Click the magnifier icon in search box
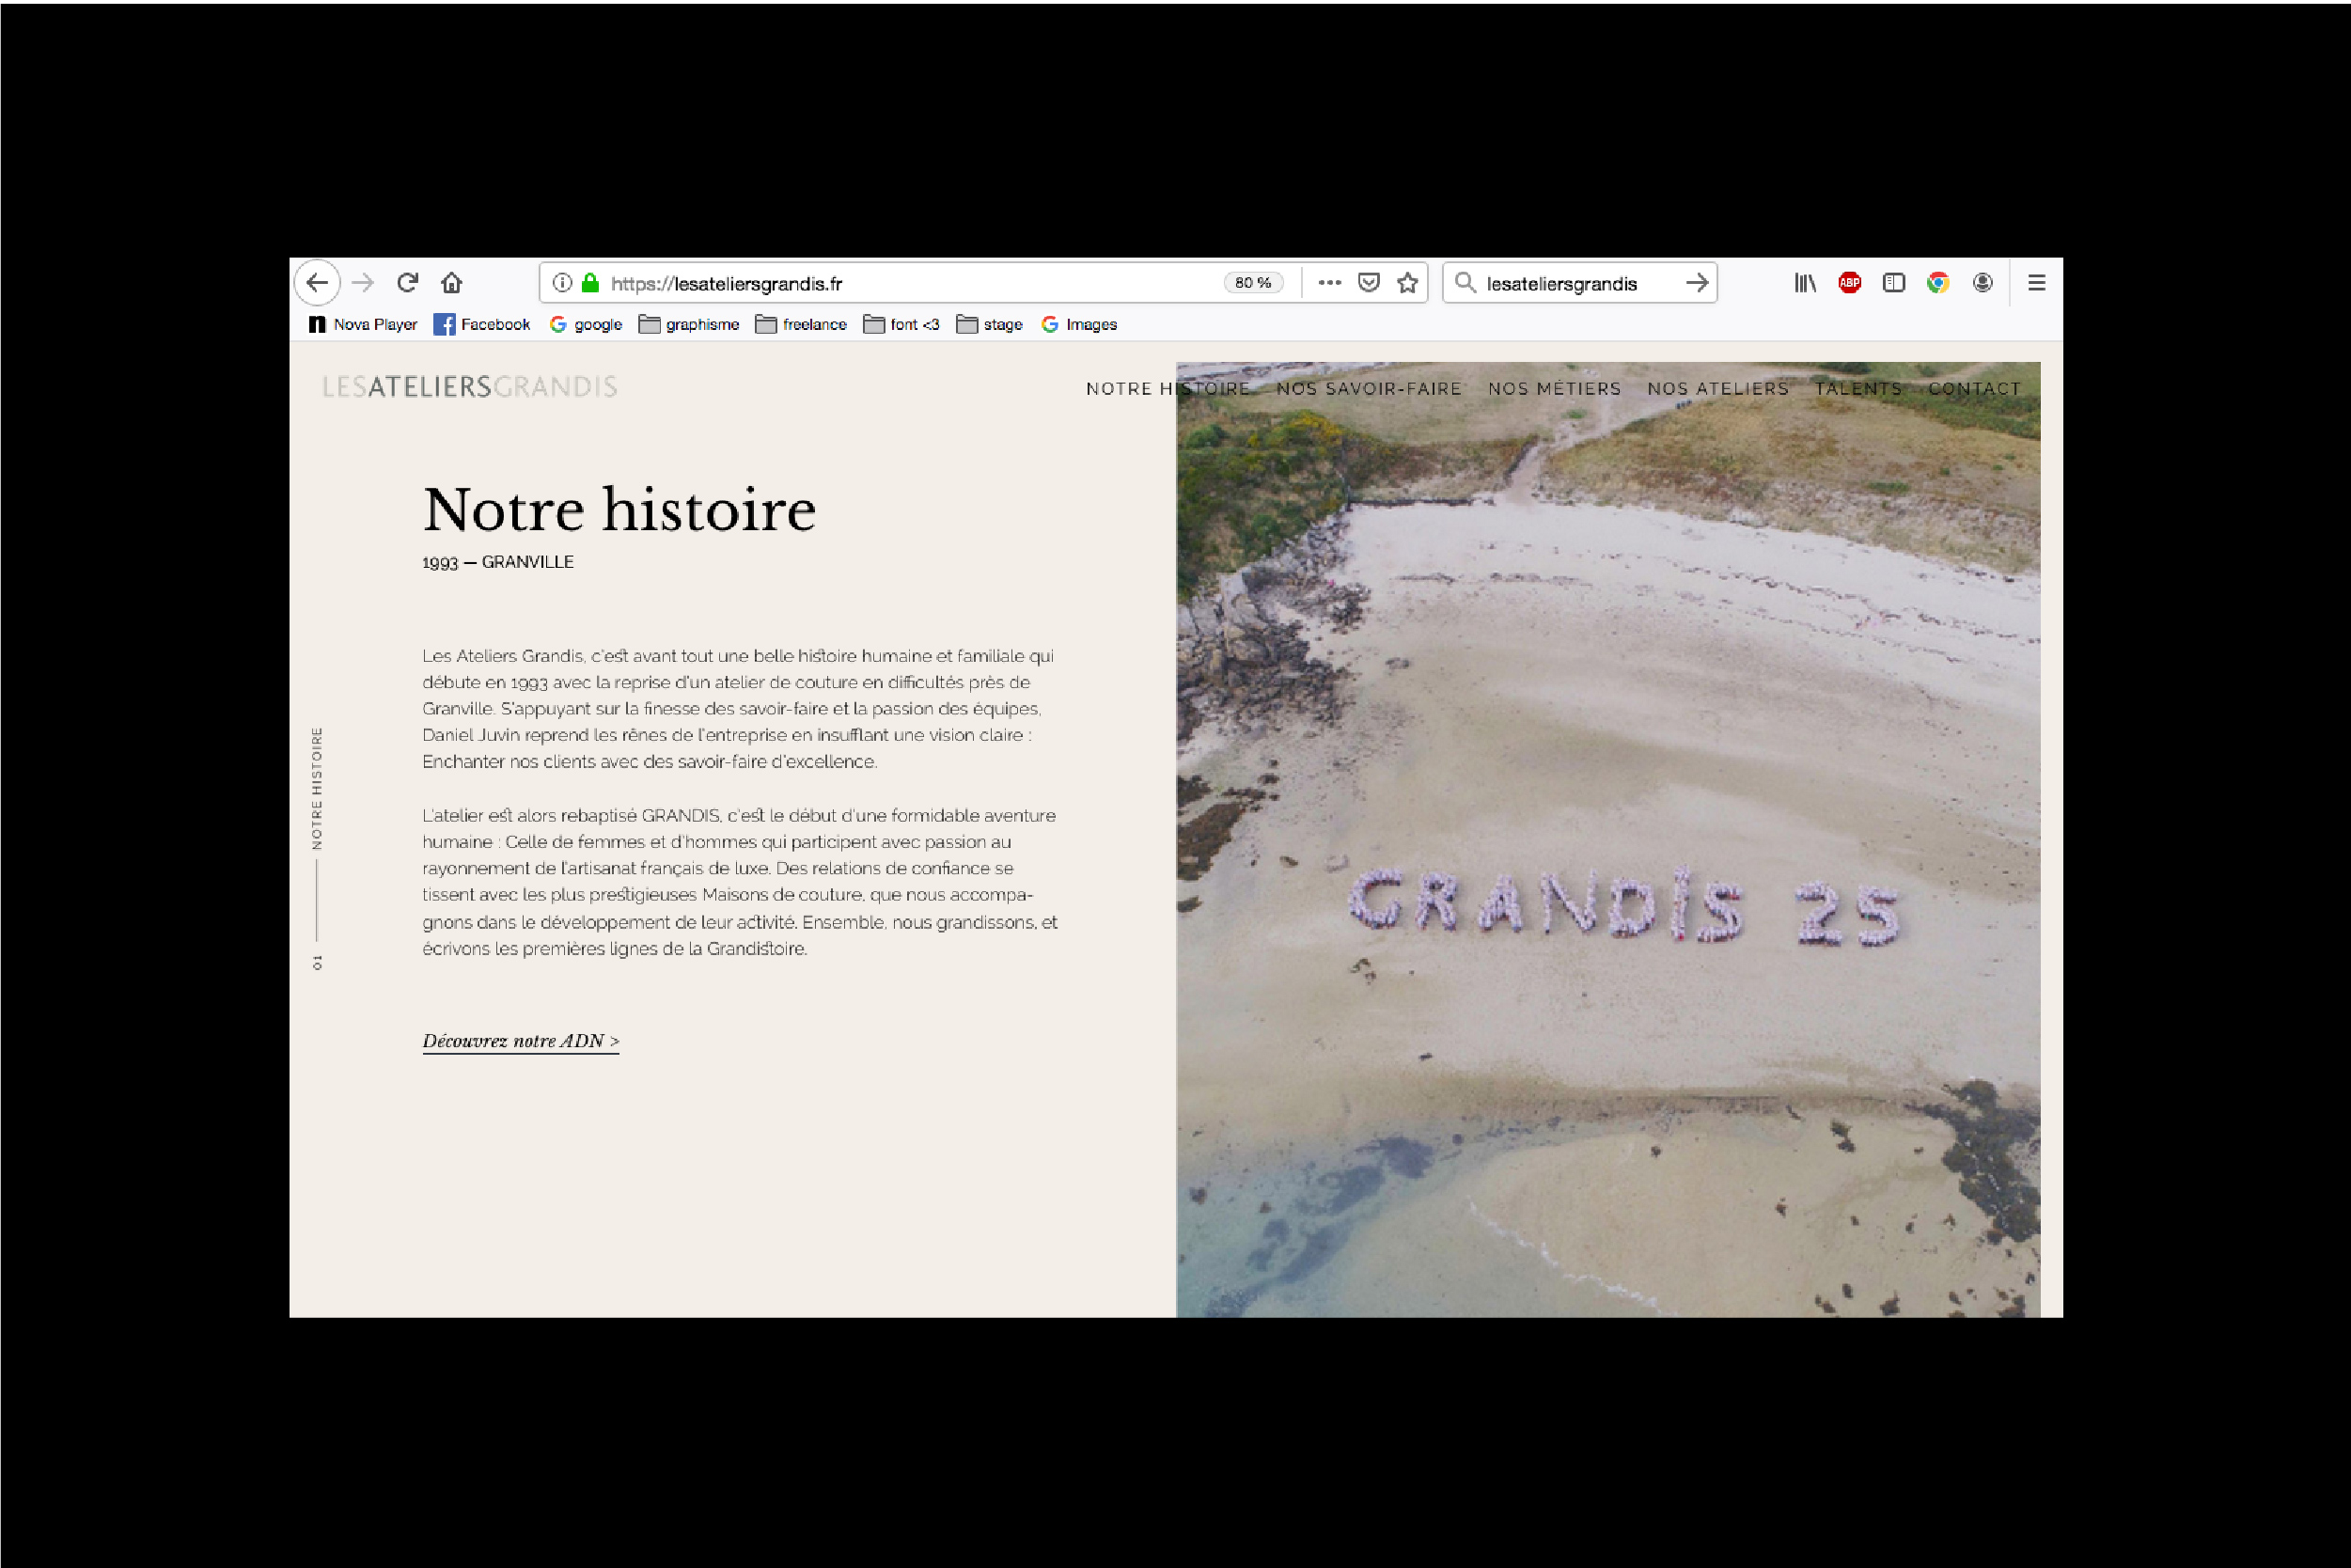Image resolution: width=2351 pixels, height=1568 pixels. [1465, 283]
